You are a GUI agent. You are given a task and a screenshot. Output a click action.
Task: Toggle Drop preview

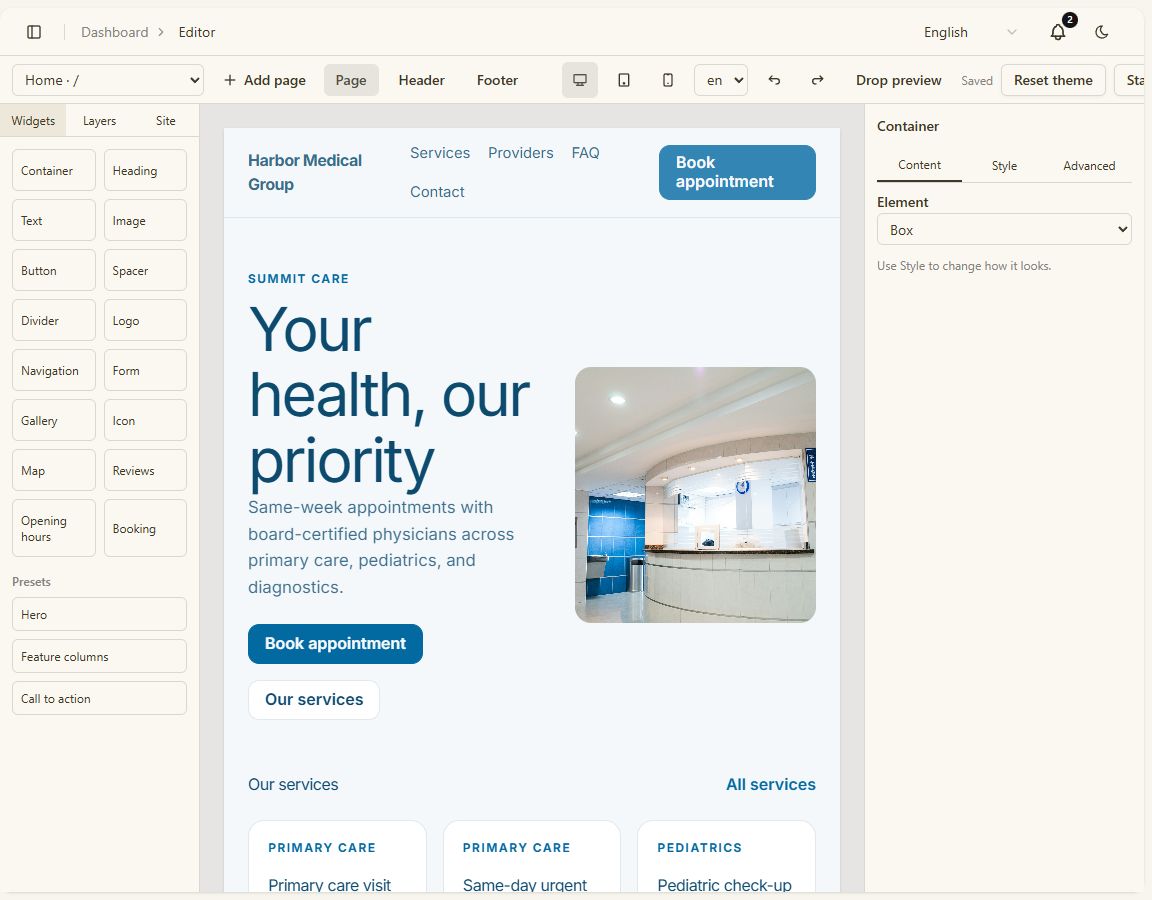898,80
